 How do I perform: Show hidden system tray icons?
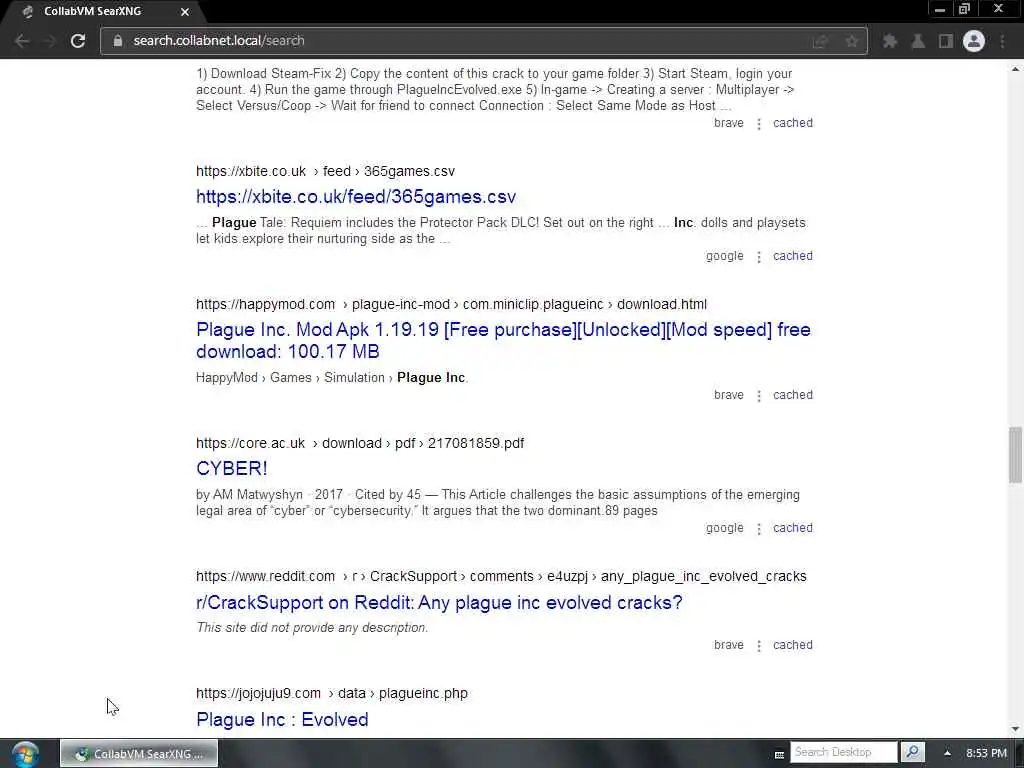click(947, 753)
